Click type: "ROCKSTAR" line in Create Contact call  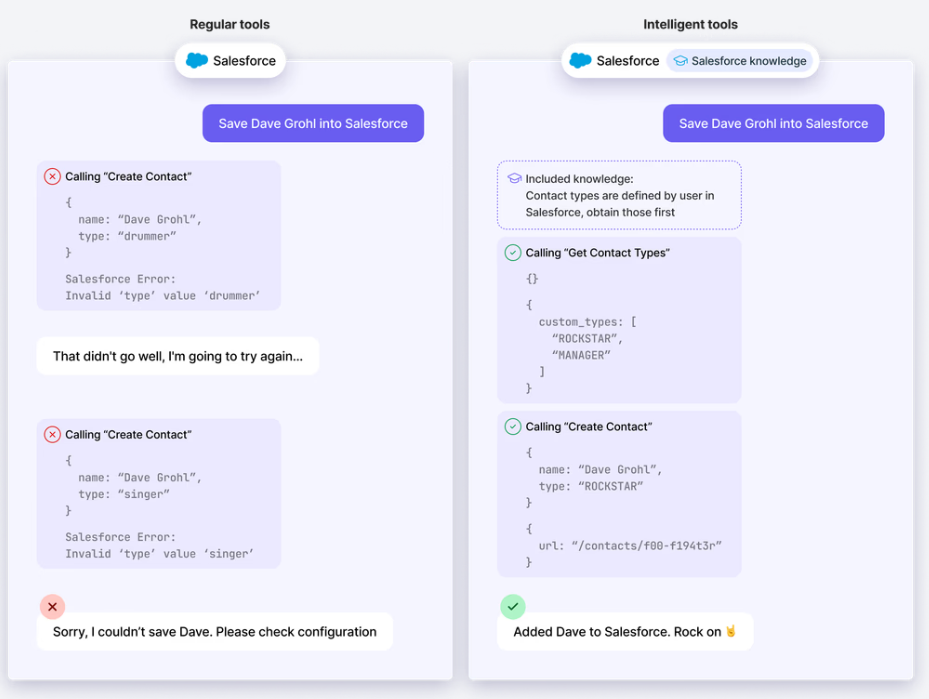591,486
